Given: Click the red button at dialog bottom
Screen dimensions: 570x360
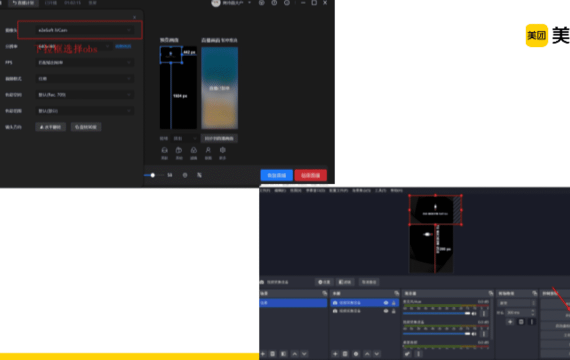Looking at the screenshot, I should point(311,175).
